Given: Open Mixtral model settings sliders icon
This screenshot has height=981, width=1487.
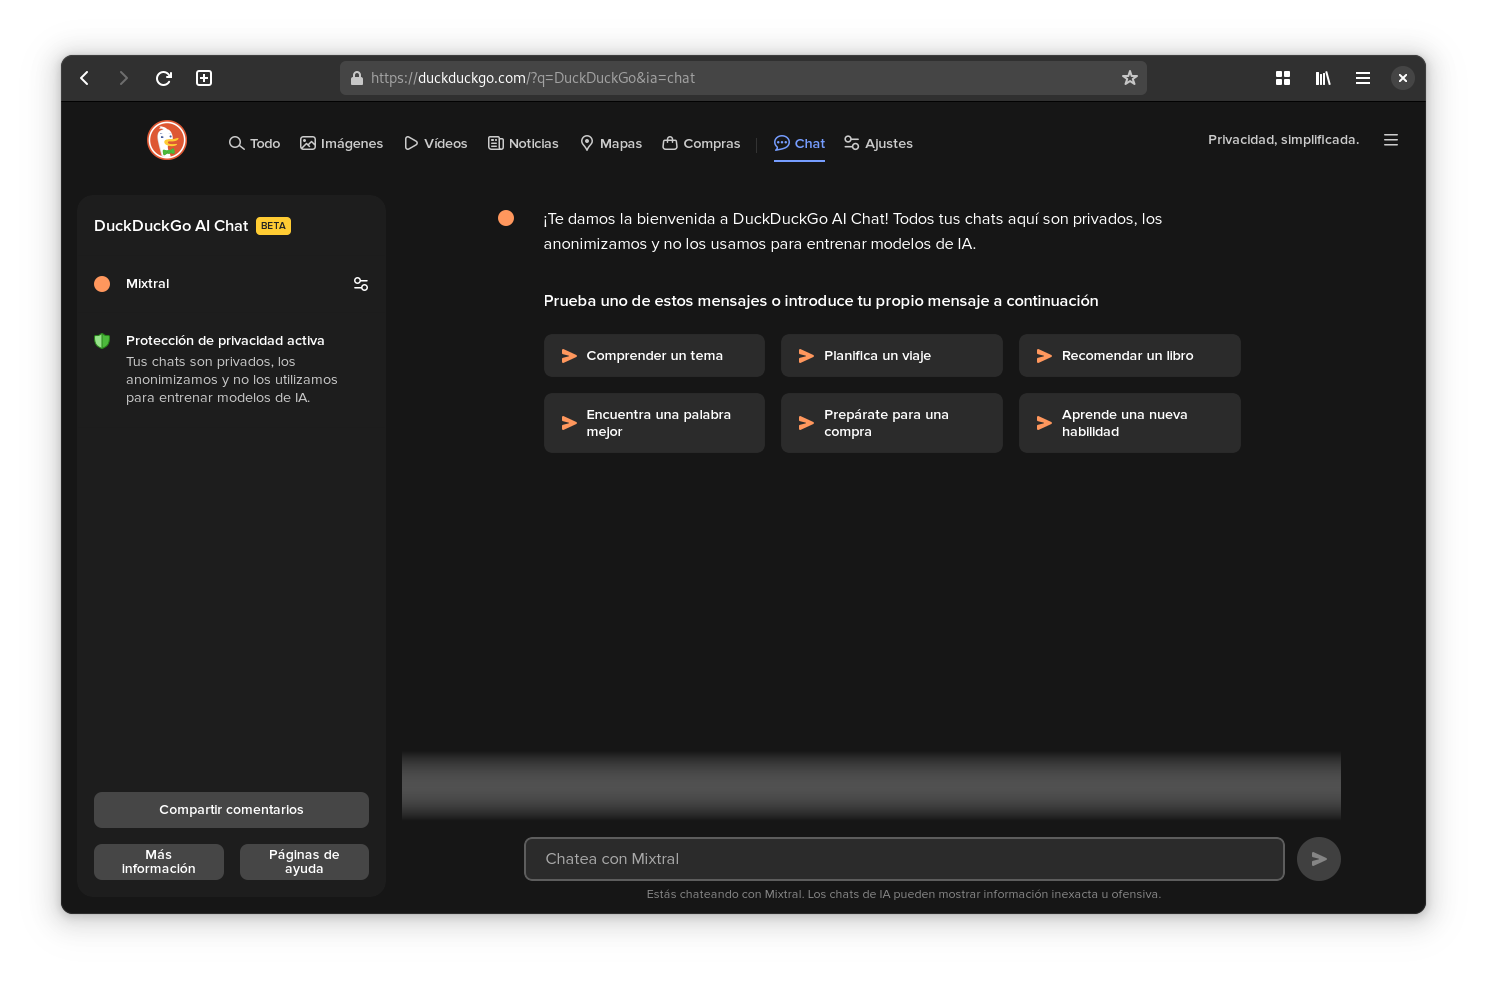Looking at the screenshot, I should [x=361, y=284].
